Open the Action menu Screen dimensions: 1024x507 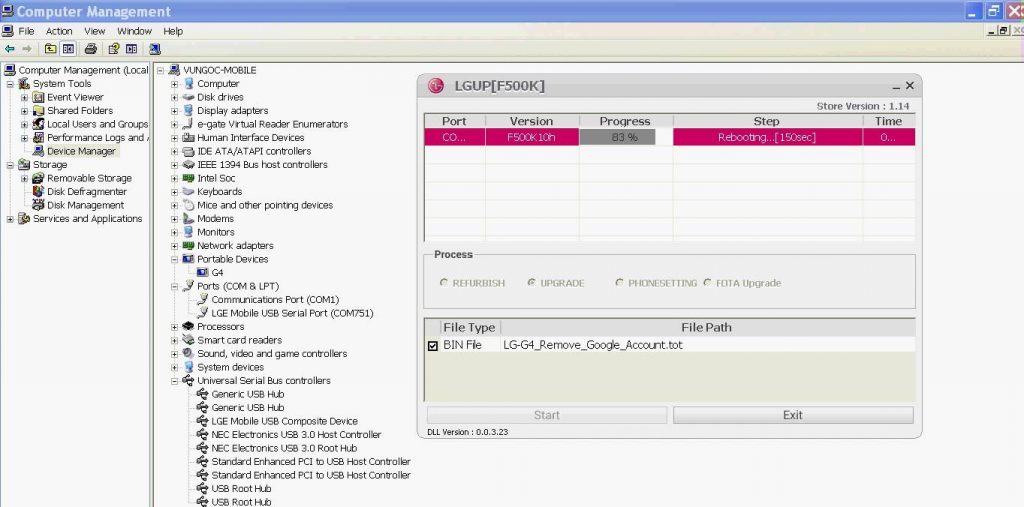tap(59, 31)
